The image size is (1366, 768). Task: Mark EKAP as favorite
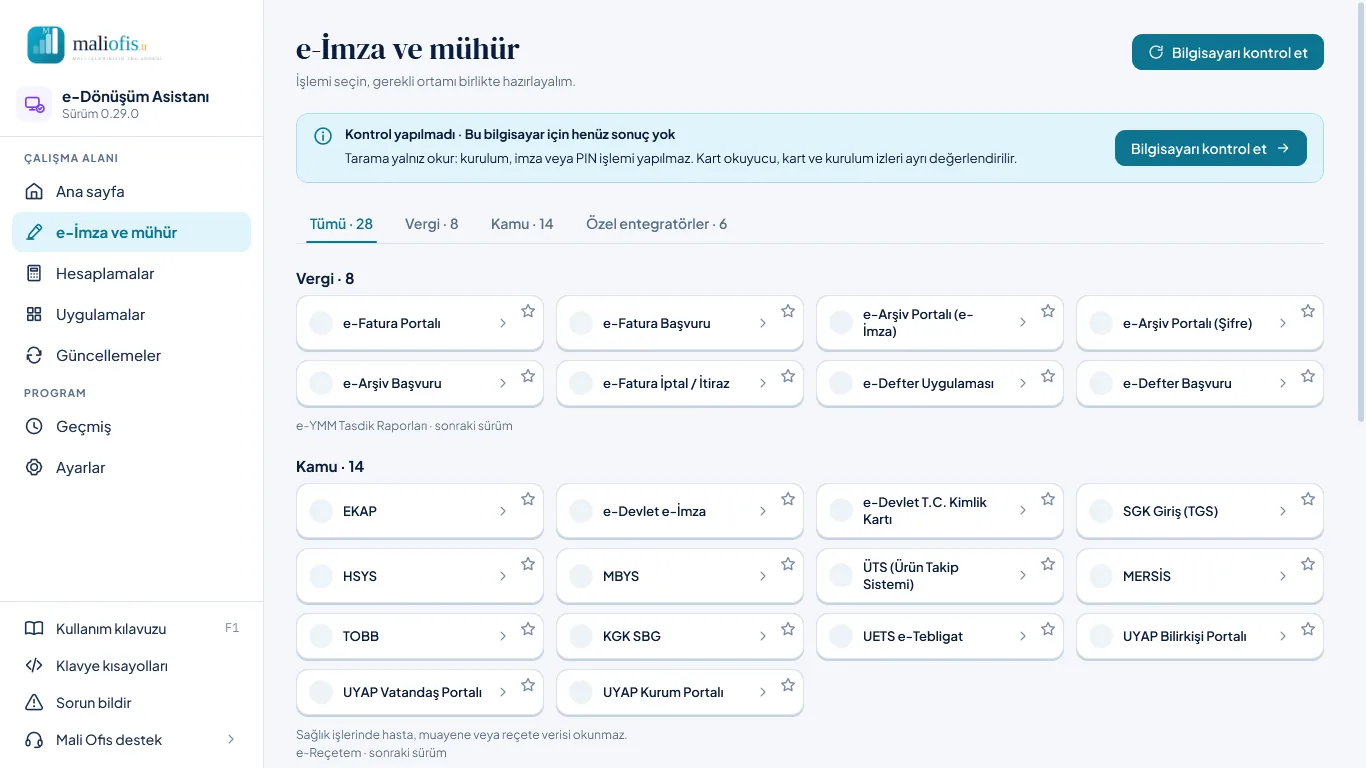[528, 499]
